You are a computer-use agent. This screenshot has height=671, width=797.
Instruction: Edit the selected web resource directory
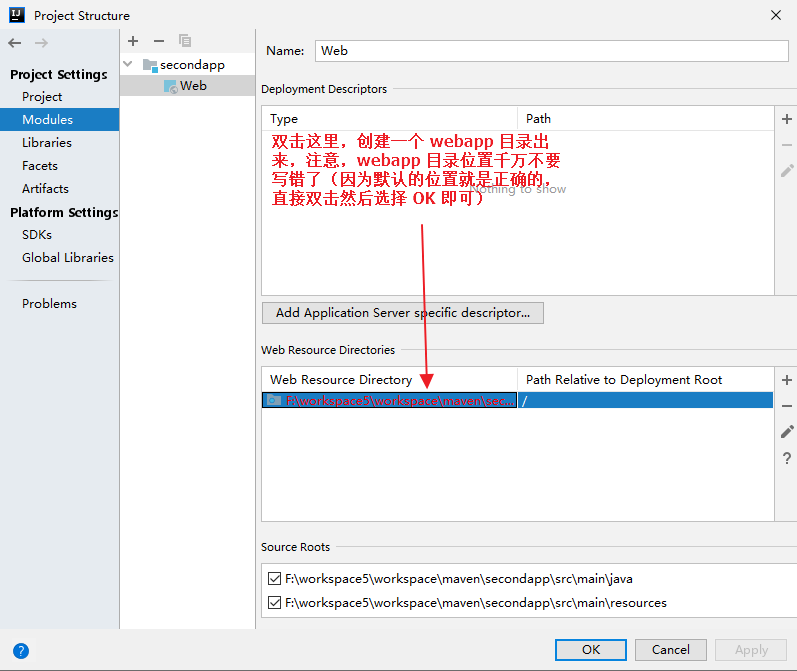coord(786,432)
